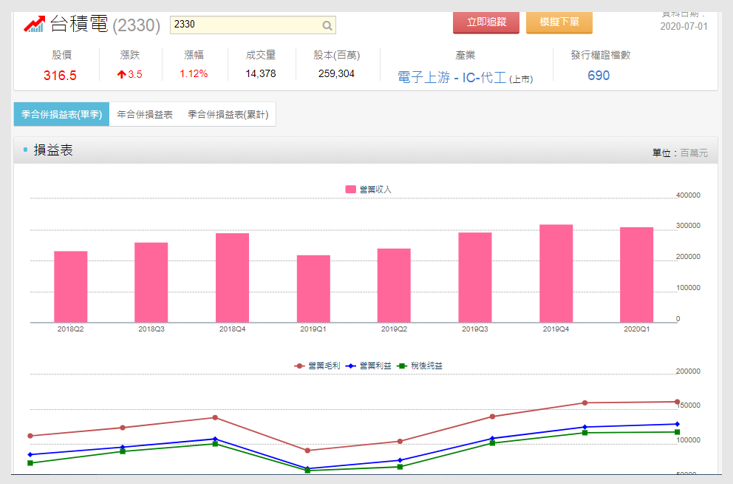
Task: Toggle the 營業收入 legend swatch
Action: coord(351,189)
